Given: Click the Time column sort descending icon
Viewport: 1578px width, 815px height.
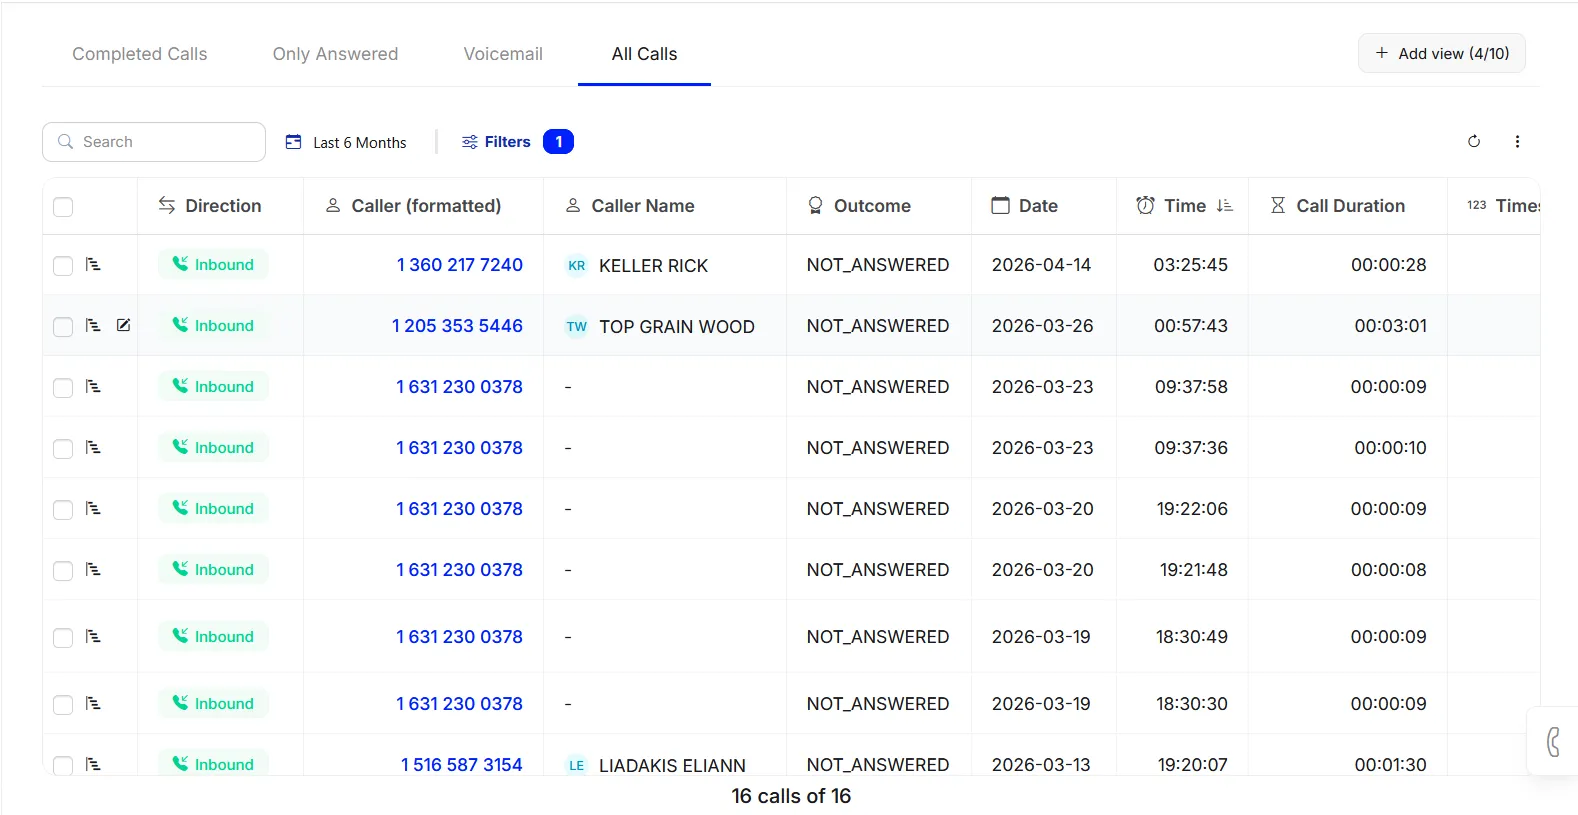Looking at the screenshot, I should (x=1224, y=205).
